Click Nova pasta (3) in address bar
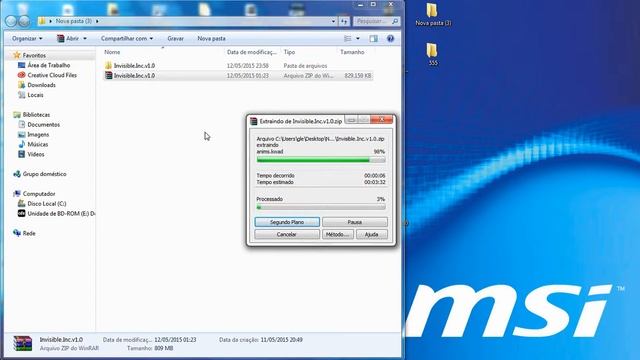The width and height of the screenshot is (640, 360). [x=73, y=21]
